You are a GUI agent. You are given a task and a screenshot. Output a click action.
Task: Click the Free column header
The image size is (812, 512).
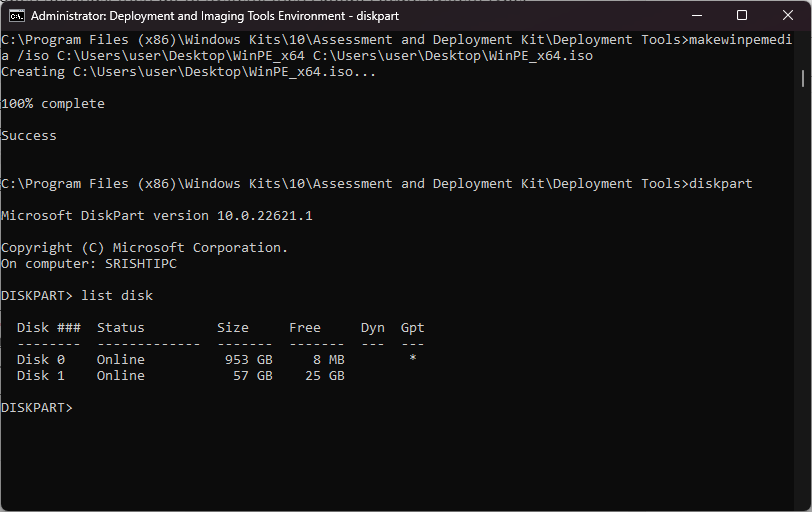tap(305, 328)
